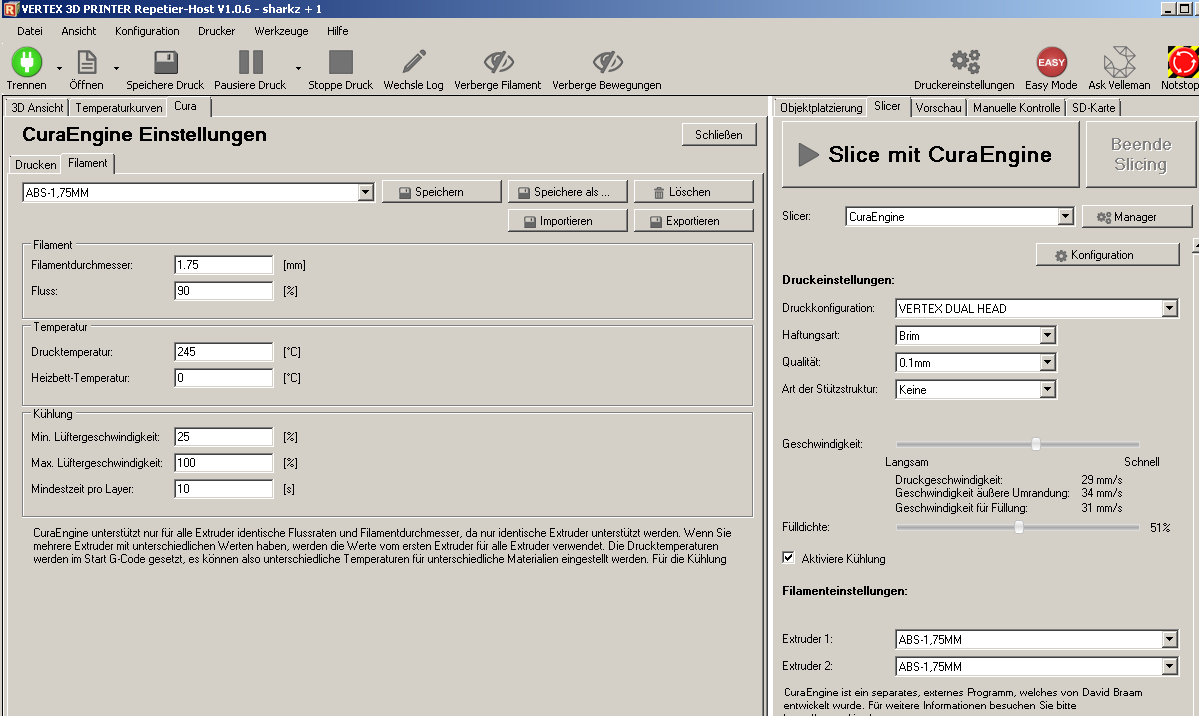Expand the ABS-1,75MM filament profile dropdown
The image size is (1199, 716).
366,192
